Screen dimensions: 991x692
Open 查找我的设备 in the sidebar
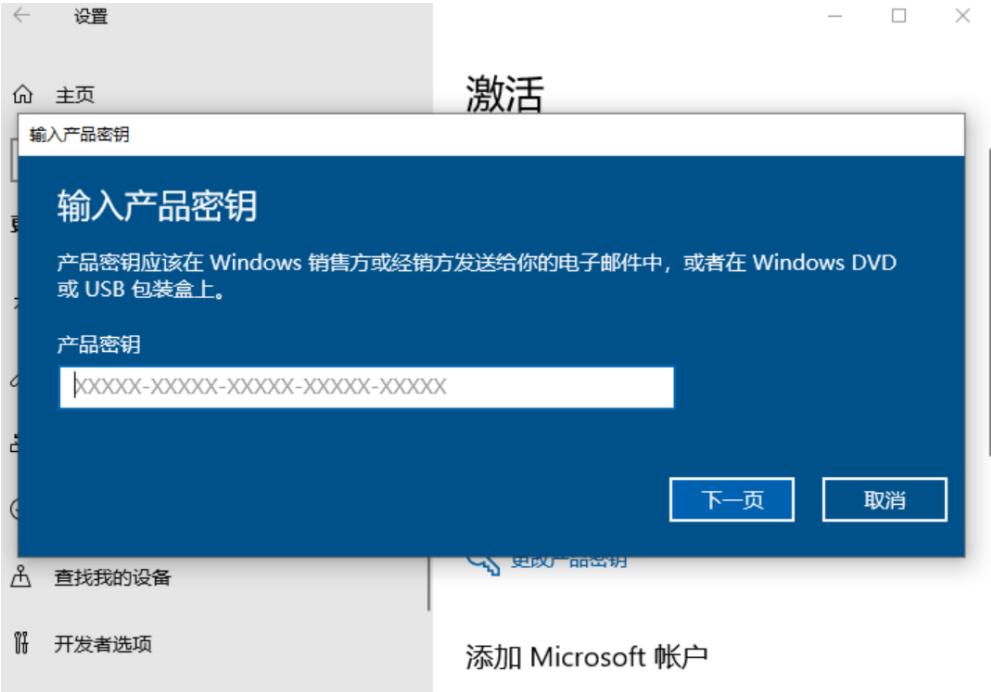tap(112, 577)
